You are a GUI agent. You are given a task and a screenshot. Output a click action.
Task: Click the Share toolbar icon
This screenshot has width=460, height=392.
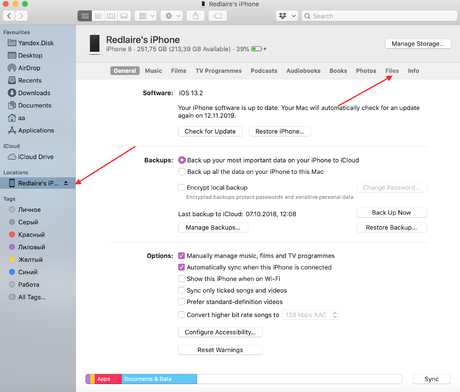pyautogui.click(x=196, y=16)
